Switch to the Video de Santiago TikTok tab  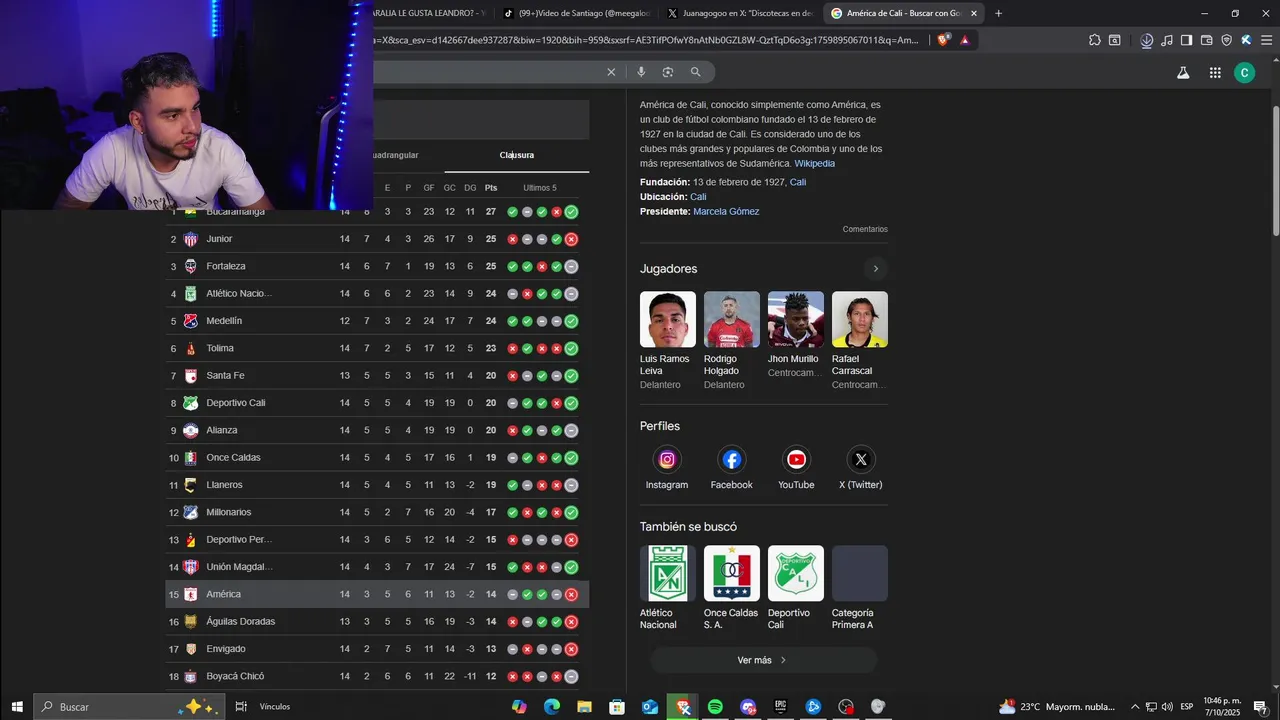coord(576,13)
